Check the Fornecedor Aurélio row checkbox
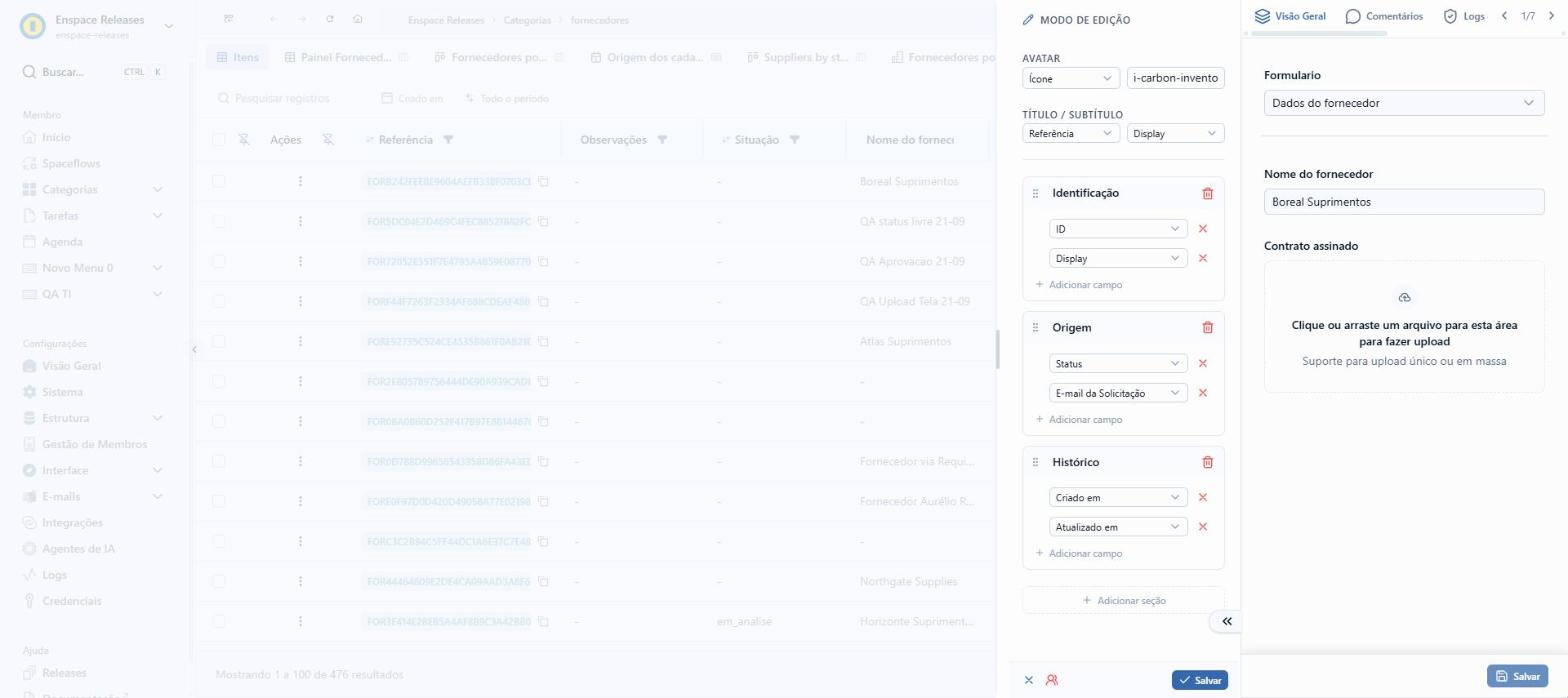Viewport: 1568px width, 698px height. click(x=219, y=501)
